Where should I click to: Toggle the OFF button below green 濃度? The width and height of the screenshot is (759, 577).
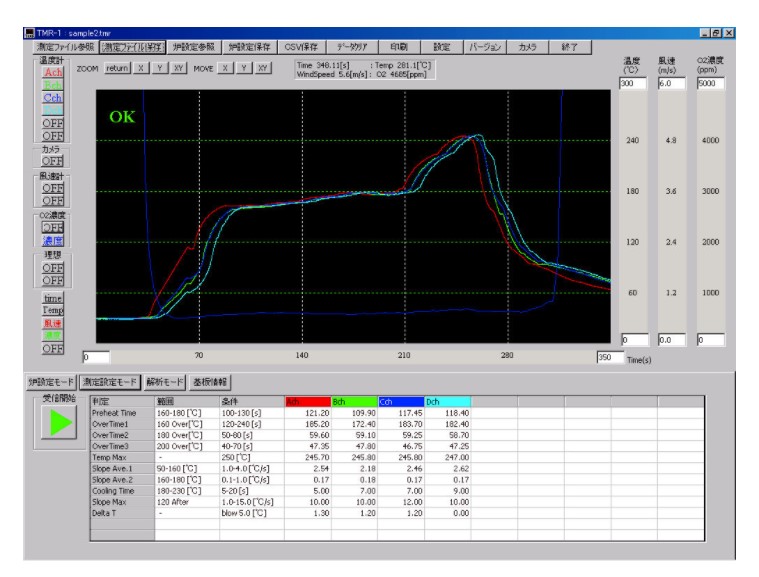tap(53, 349)
